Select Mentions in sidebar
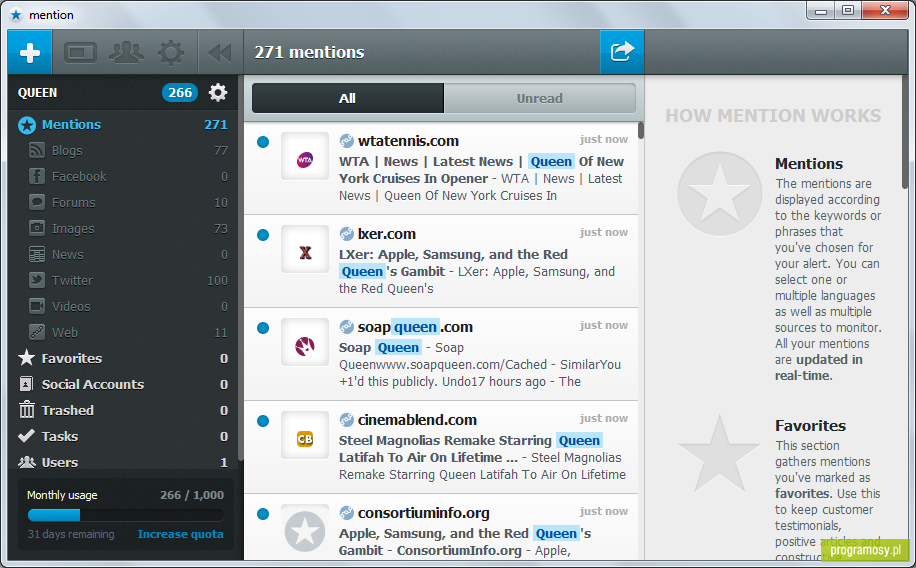 point(123,124)
